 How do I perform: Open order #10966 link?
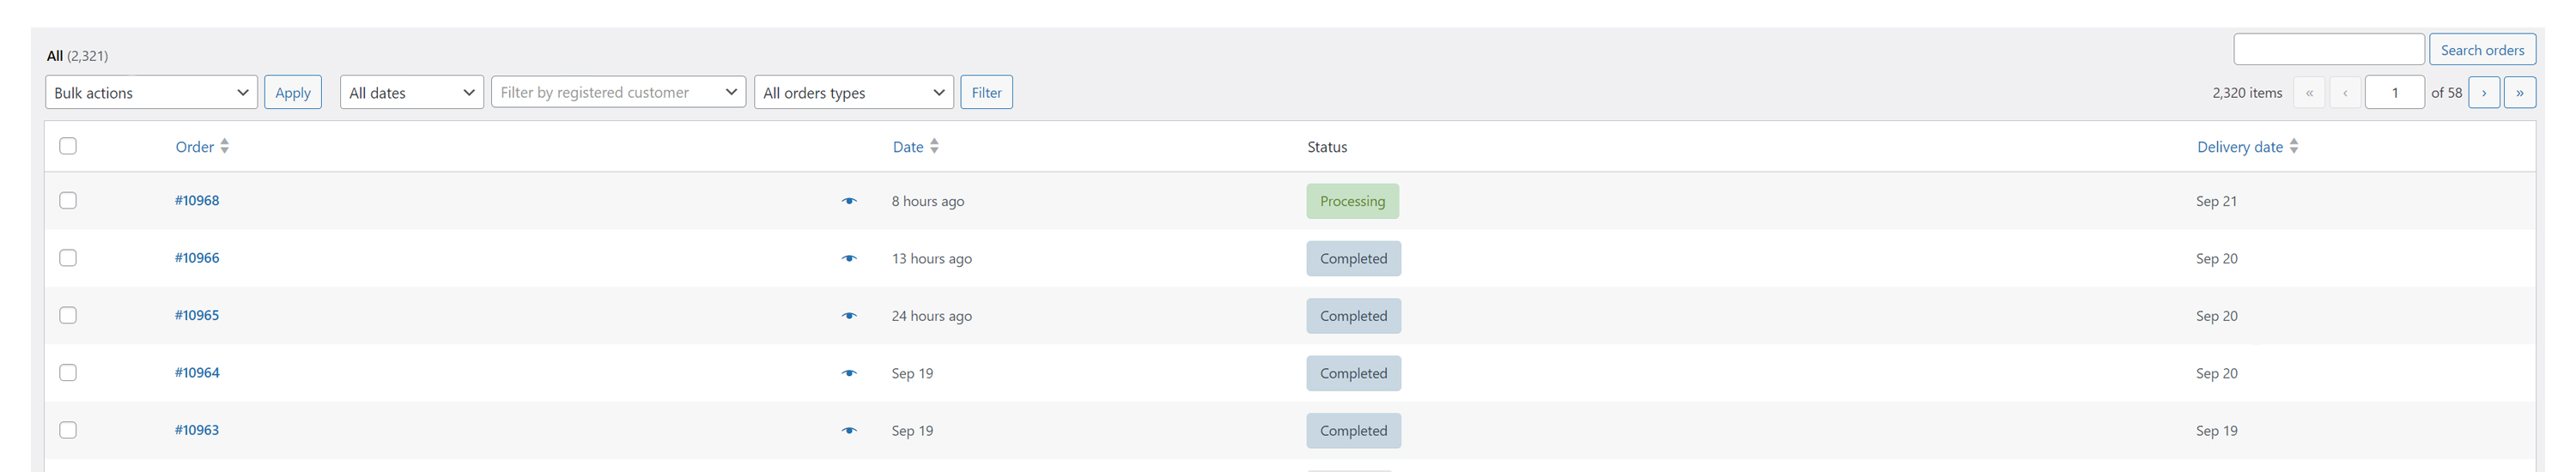[197, 258]
